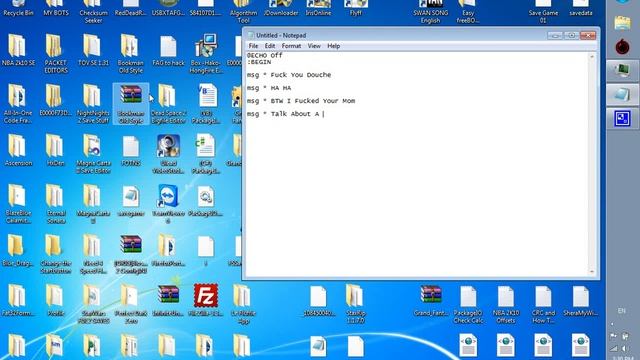Image resolution: width=640 pixels, height=360 pixels.
Task: Select the Ascension folder
Action: click(18, 150)
